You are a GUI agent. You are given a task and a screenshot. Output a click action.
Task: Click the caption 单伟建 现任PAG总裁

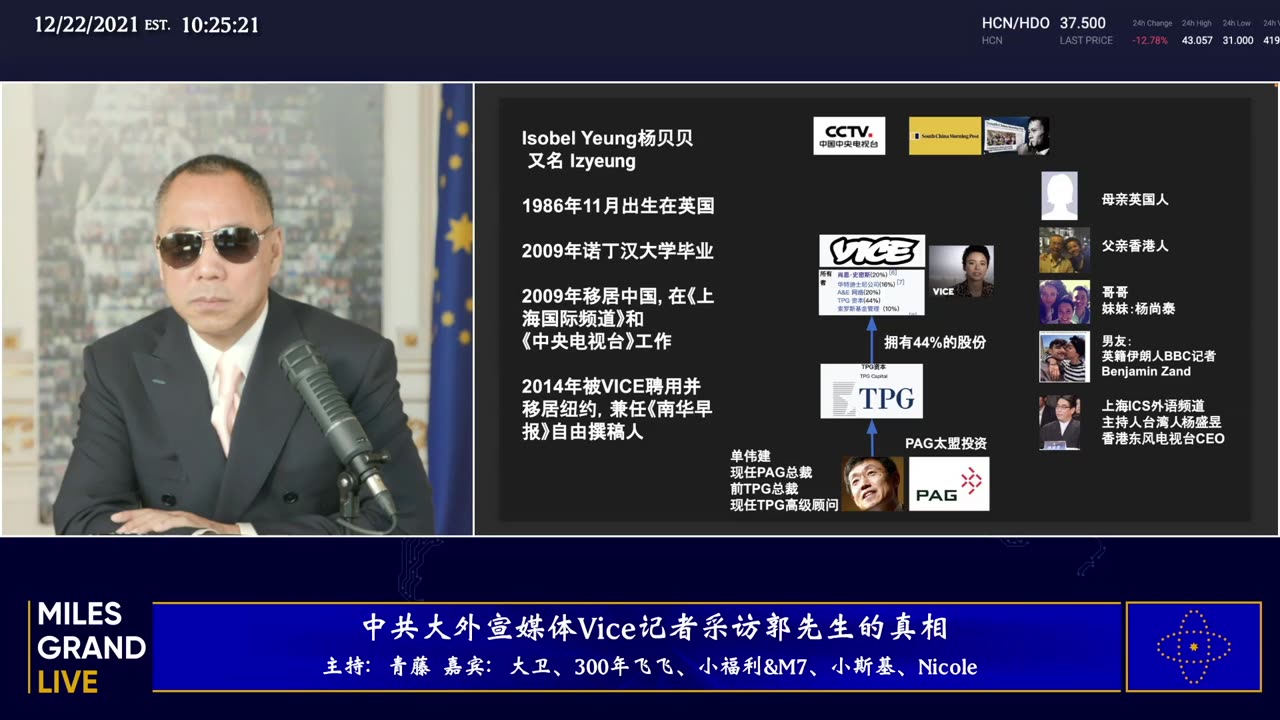(x=784, y=481)
